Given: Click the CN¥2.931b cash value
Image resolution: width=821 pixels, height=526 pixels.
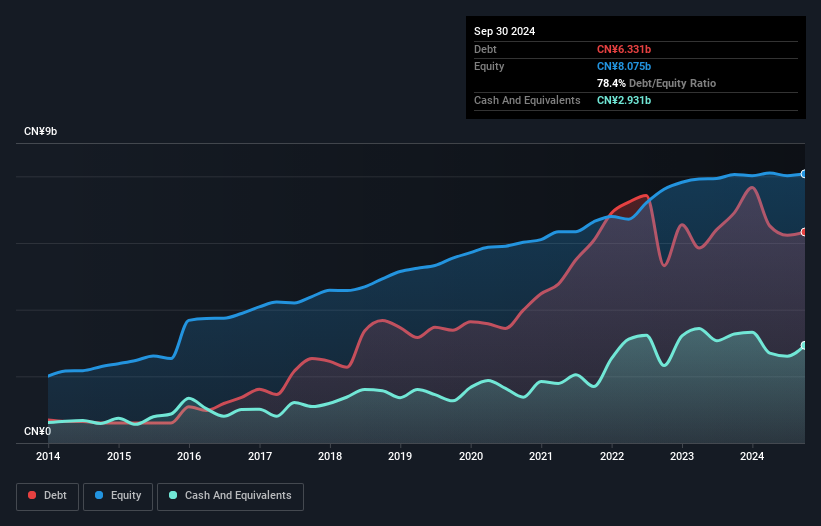Looking at the screenshot, I should (624, 100).
